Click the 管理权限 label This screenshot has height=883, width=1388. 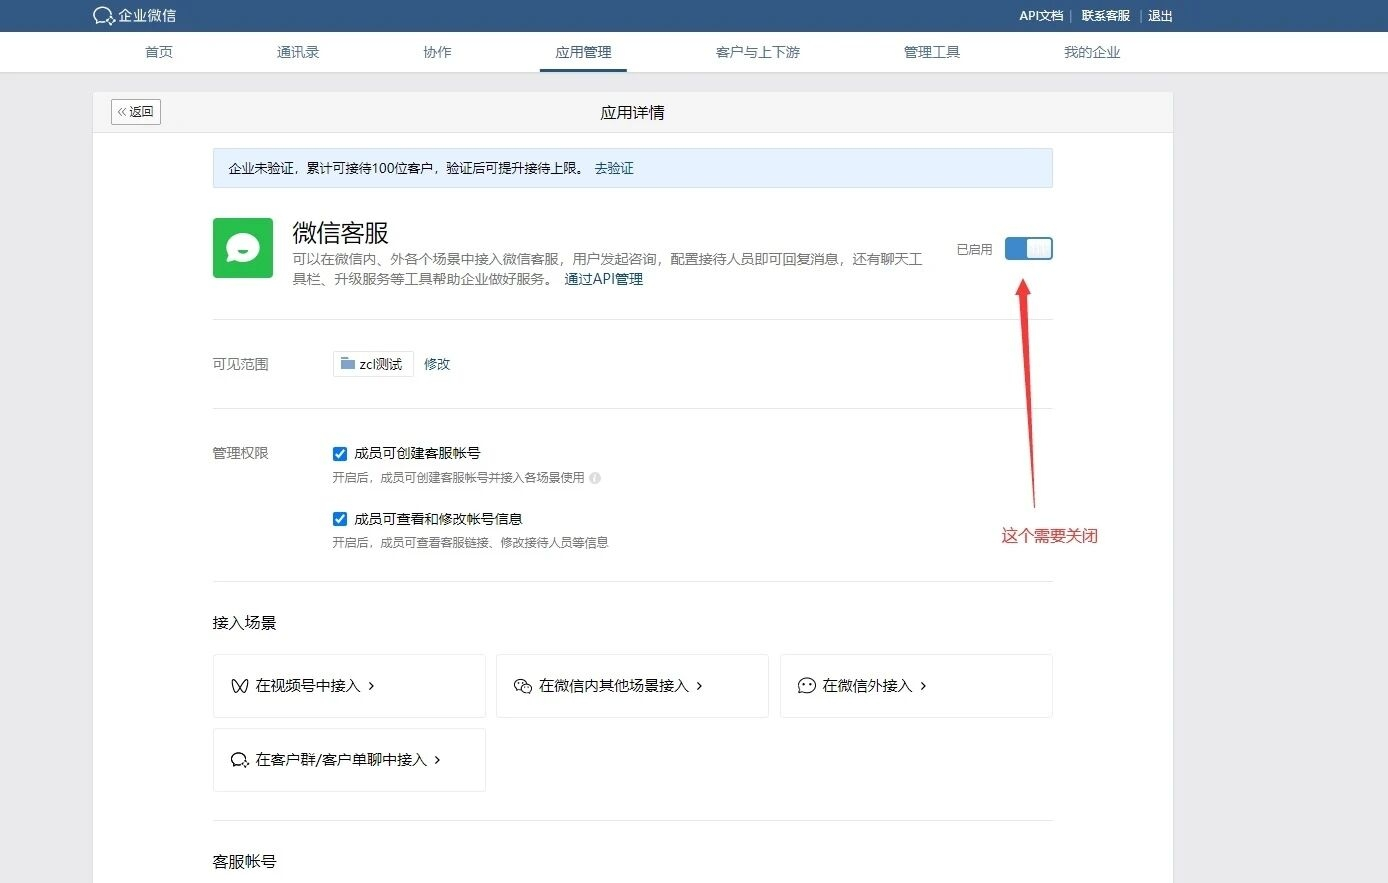pyautogui.click(x=240, y=453)
